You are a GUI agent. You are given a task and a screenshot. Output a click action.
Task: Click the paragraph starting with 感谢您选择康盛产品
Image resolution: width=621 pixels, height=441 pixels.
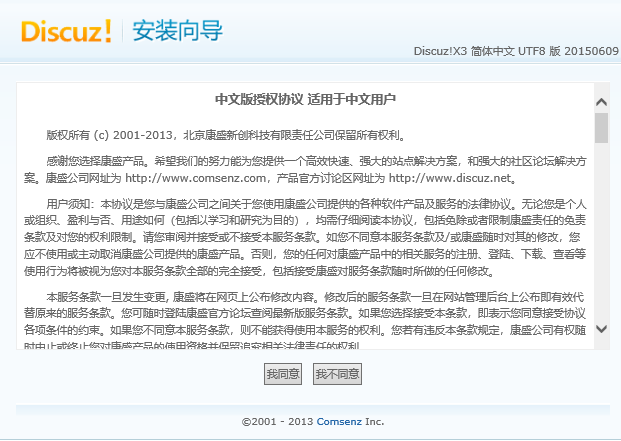point(305,170)
